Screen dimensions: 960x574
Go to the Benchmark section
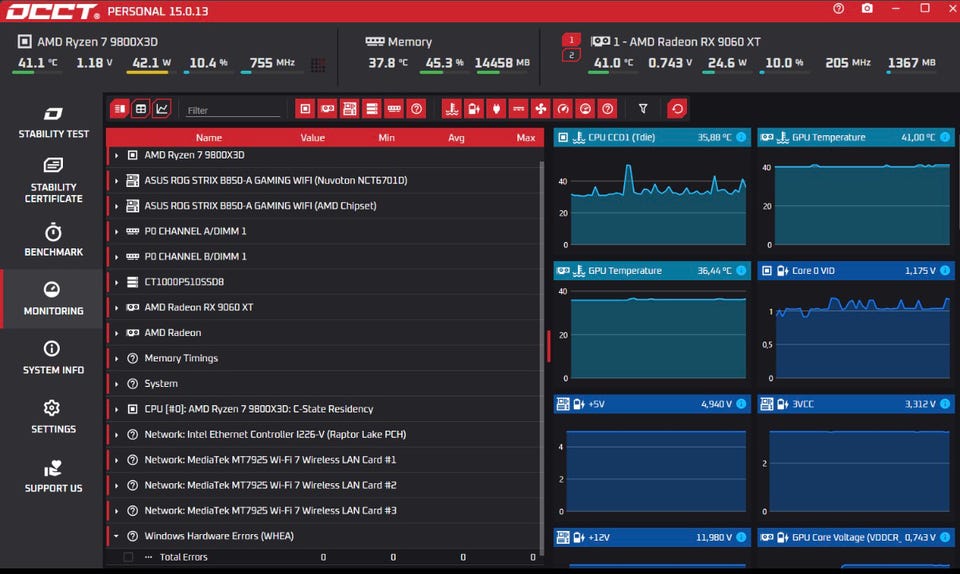click(x=53, y=240)
